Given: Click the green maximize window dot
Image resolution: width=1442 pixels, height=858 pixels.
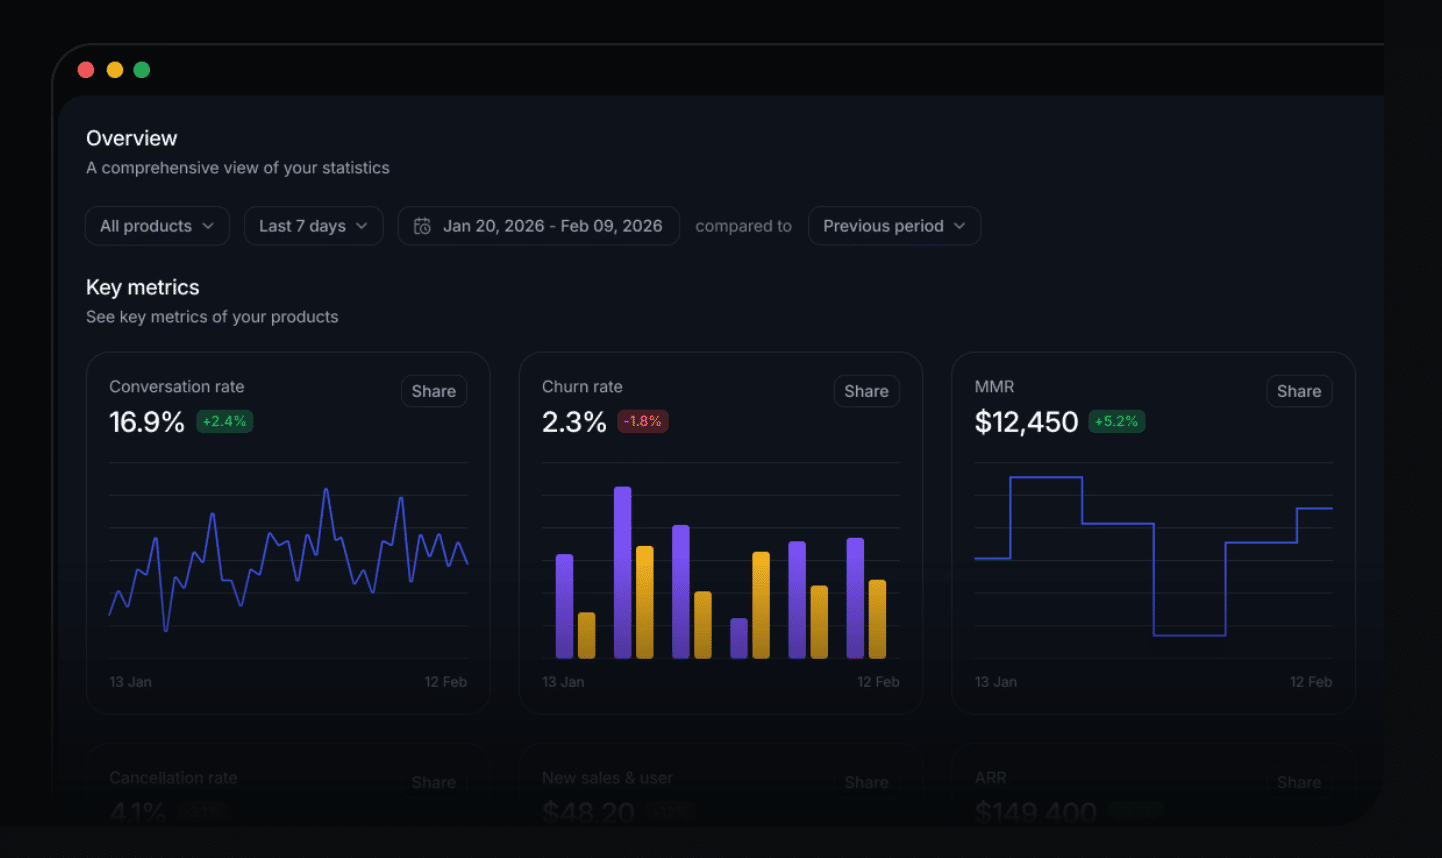Looking at the screenshot, I should tap(142, 69).
